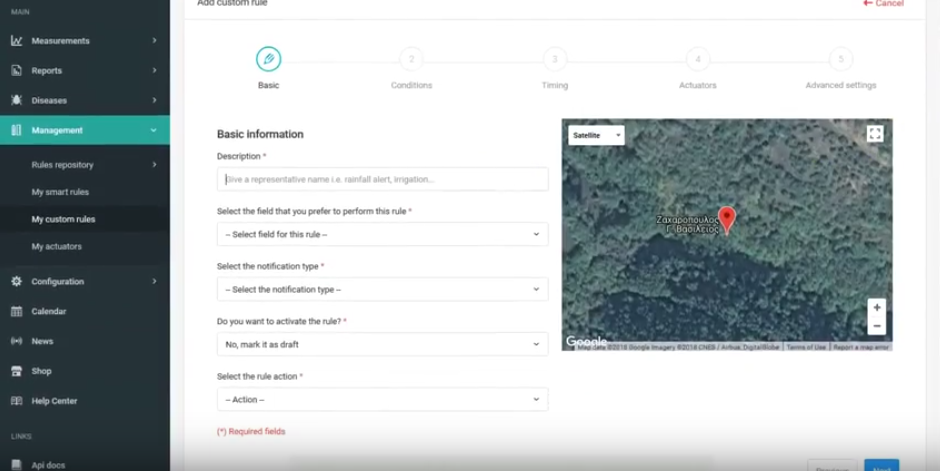Click the Description text input field
This screenshot has height=471, width=940.
point(382,179)
